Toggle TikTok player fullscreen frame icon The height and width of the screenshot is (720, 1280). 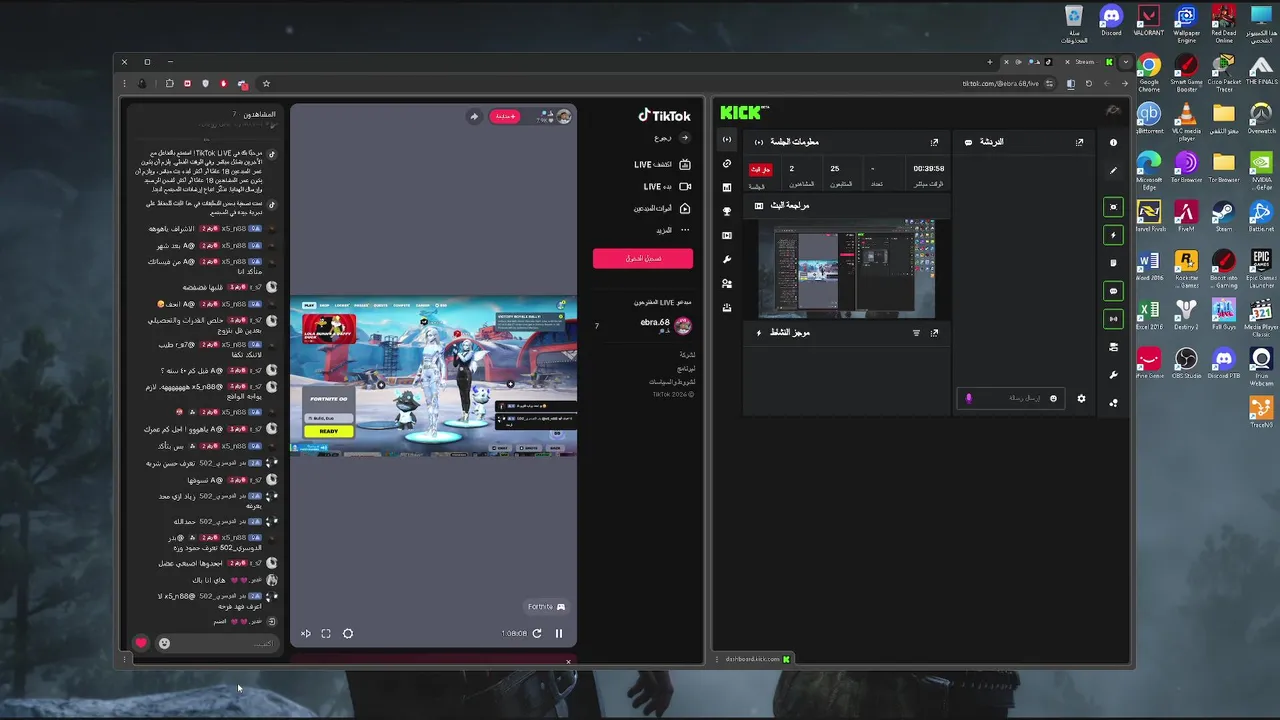(326, 633)
